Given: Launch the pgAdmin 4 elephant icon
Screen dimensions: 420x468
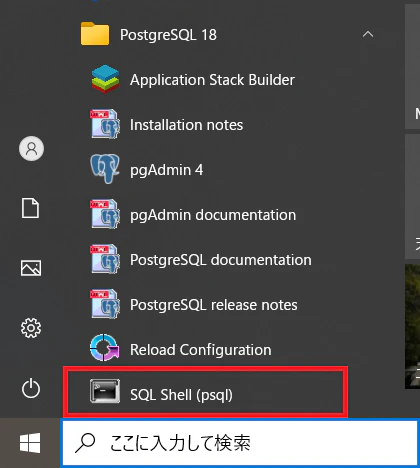Looking at the screenshot, I should click(x=105, y=169).
